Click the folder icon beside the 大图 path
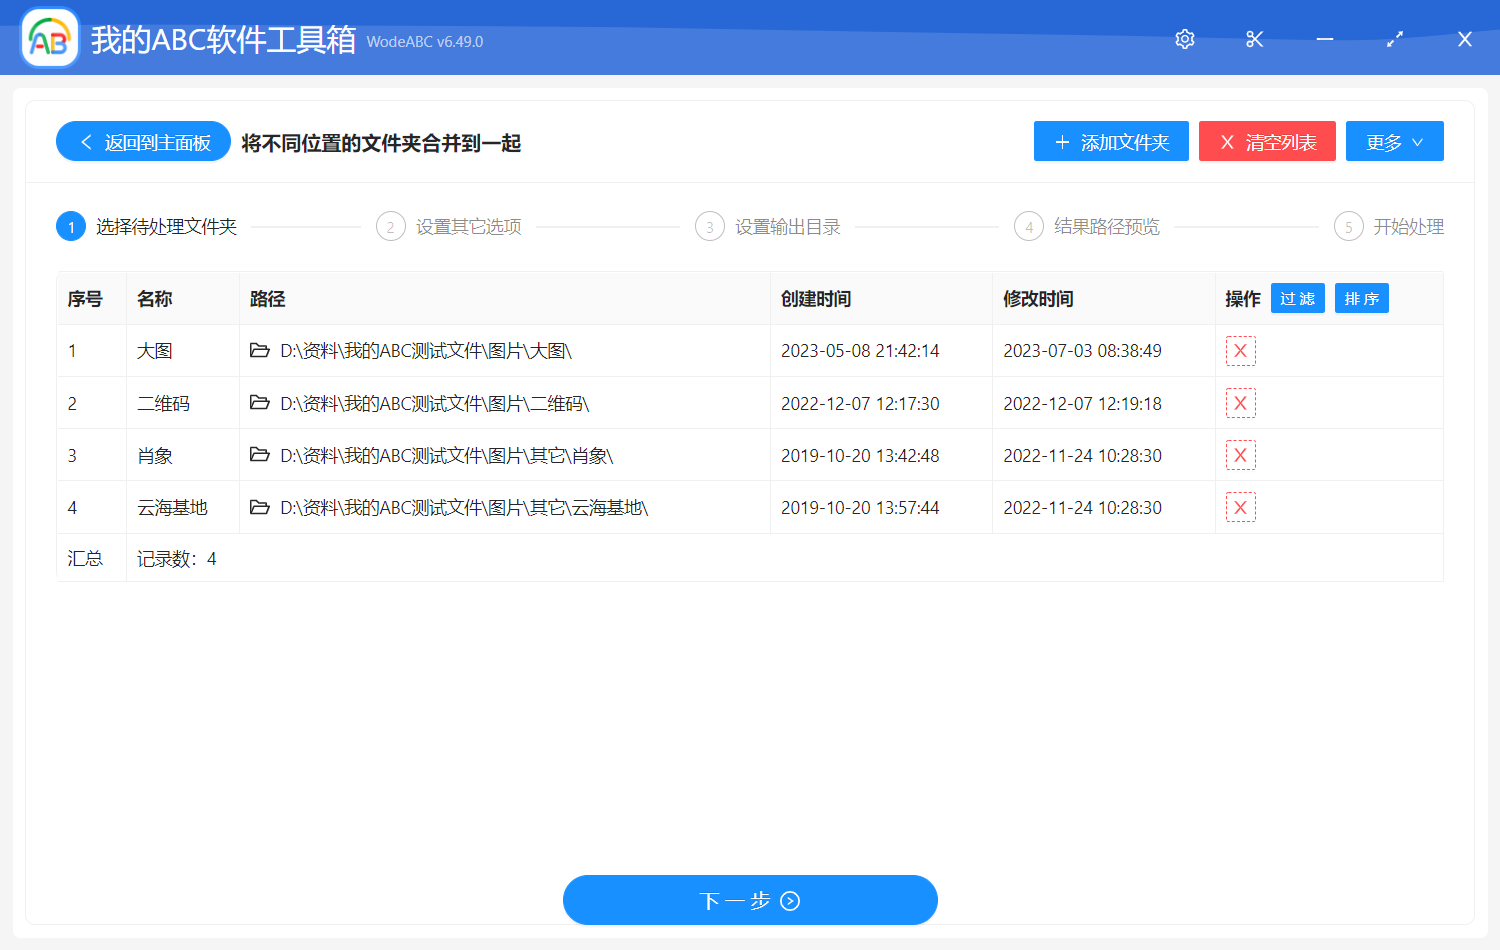This screenshot has height=950, width=1500. click(x=259, y=351)
